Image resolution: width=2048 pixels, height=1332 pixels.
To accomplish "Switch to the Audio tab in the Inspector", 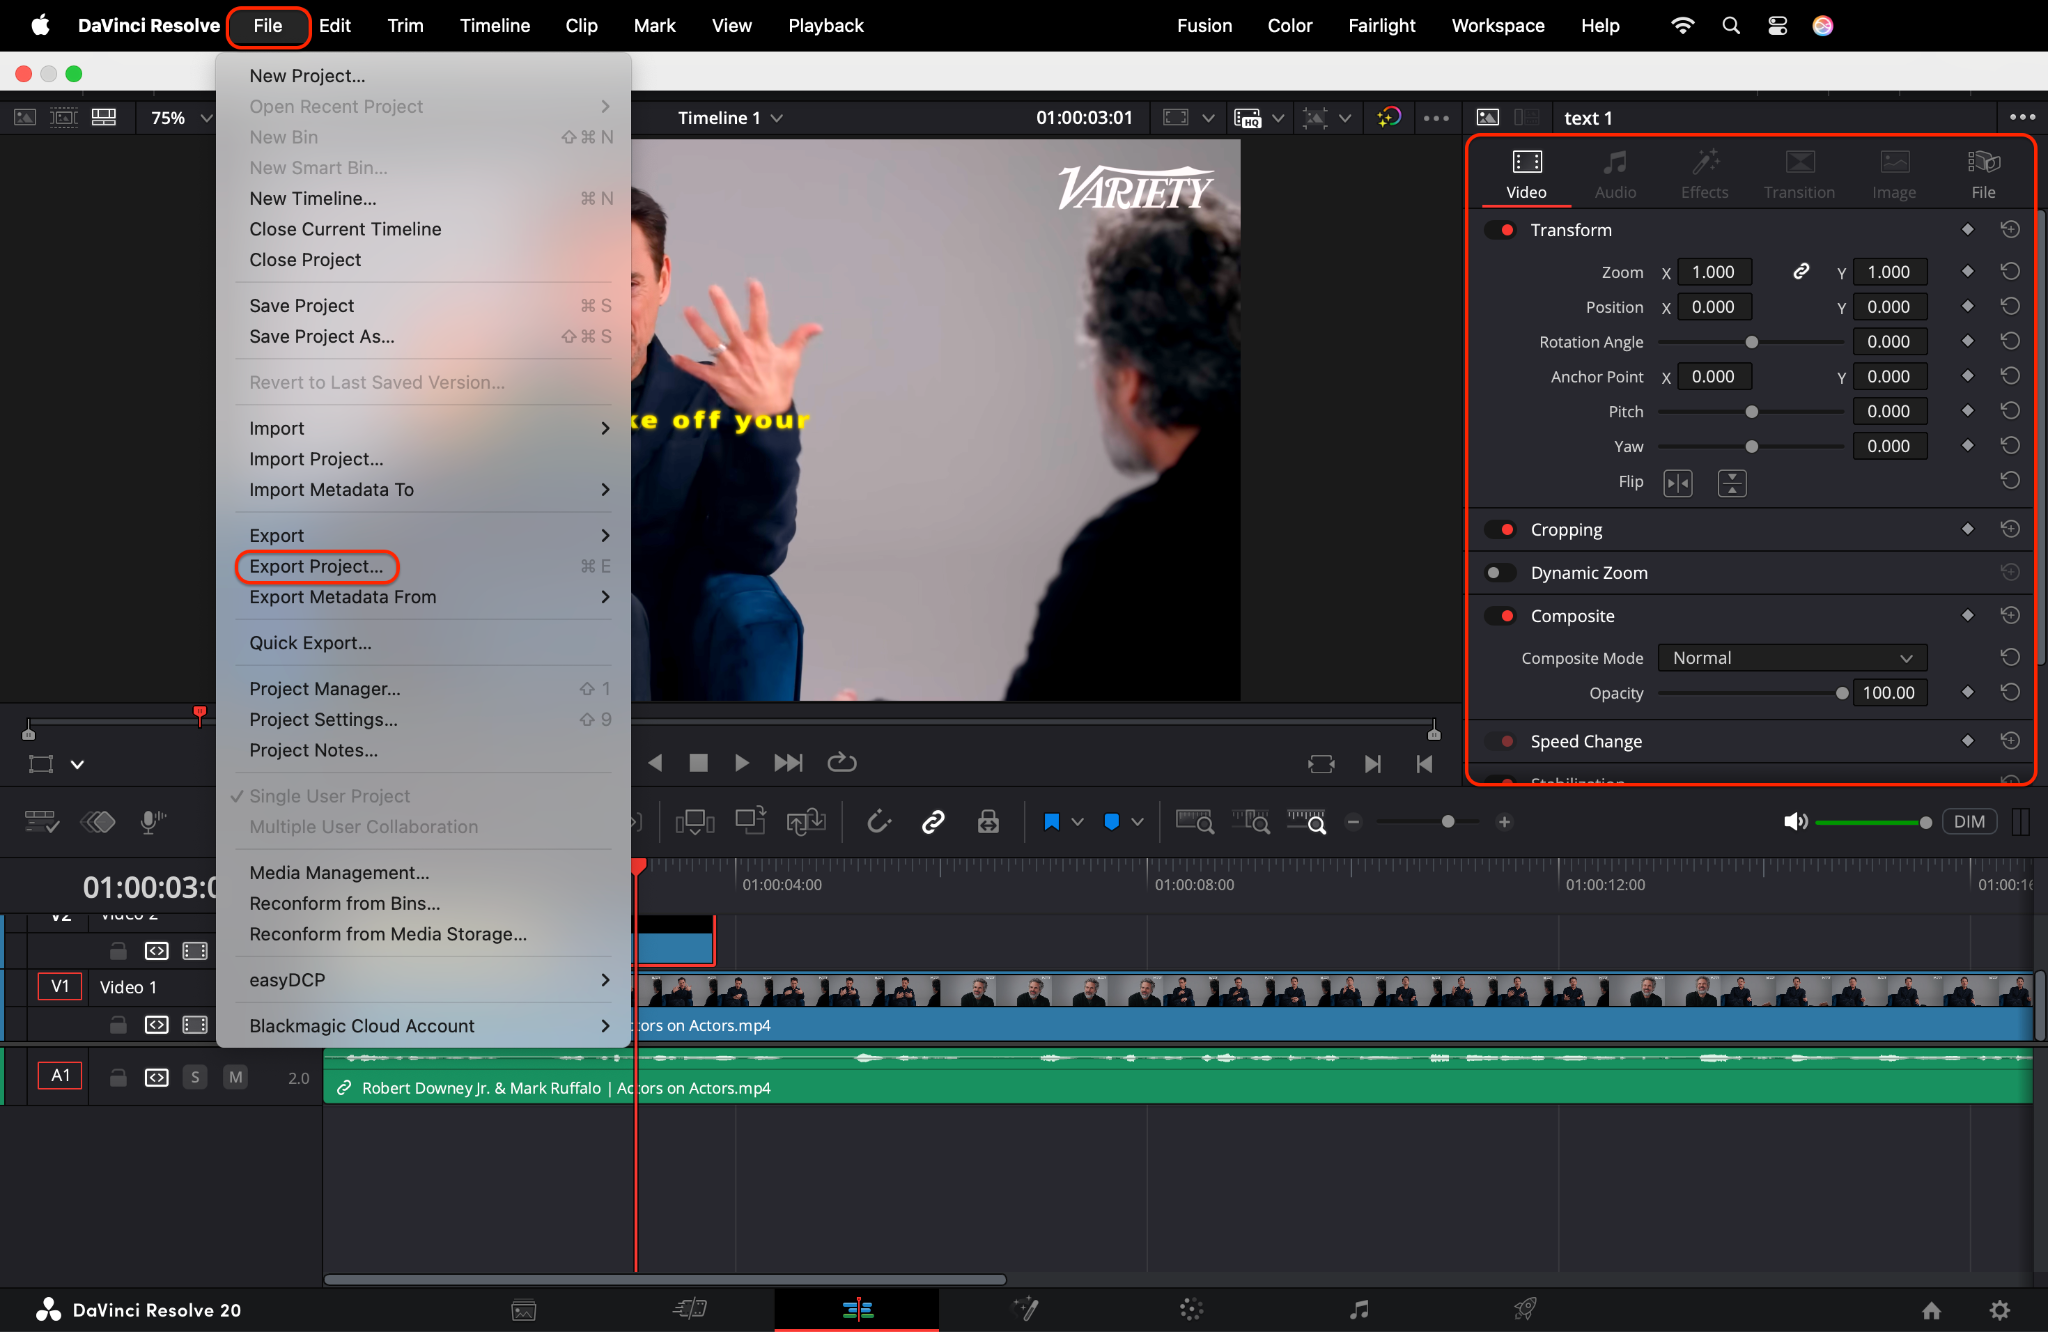I will (x=1614, y=173).
